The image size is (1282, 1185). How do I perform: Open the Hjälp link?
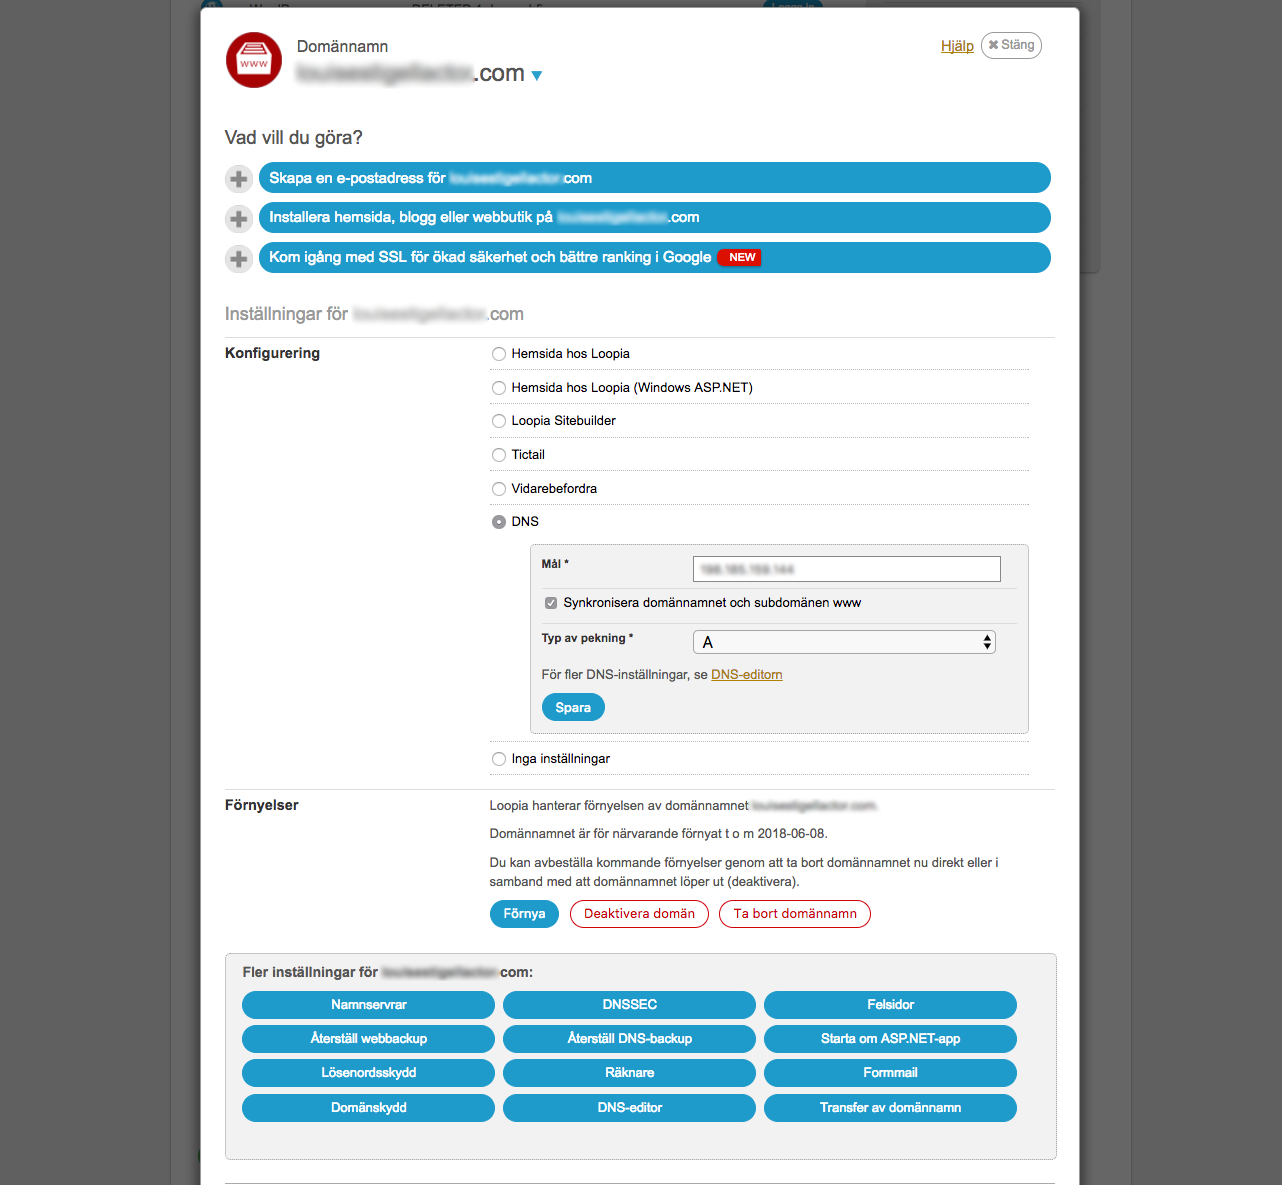(x=957, y=46)
